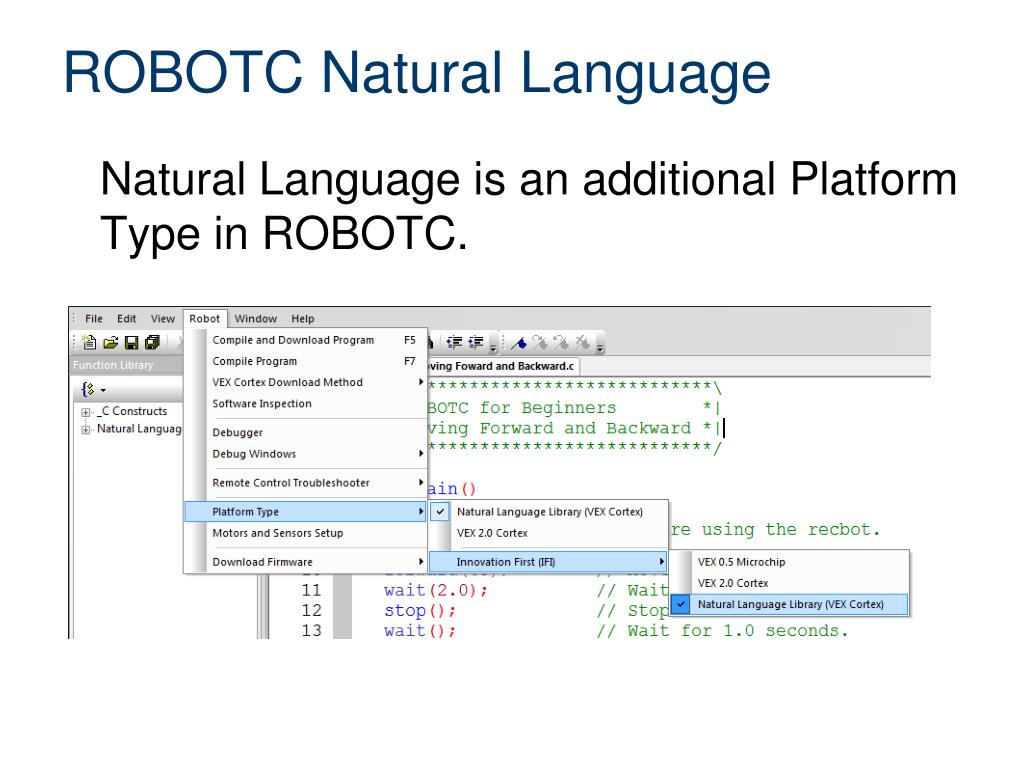Click the Open File folder icon
Image resolution: width=1024 pixels, height=768 pixels.
click(x=111, y=342)
